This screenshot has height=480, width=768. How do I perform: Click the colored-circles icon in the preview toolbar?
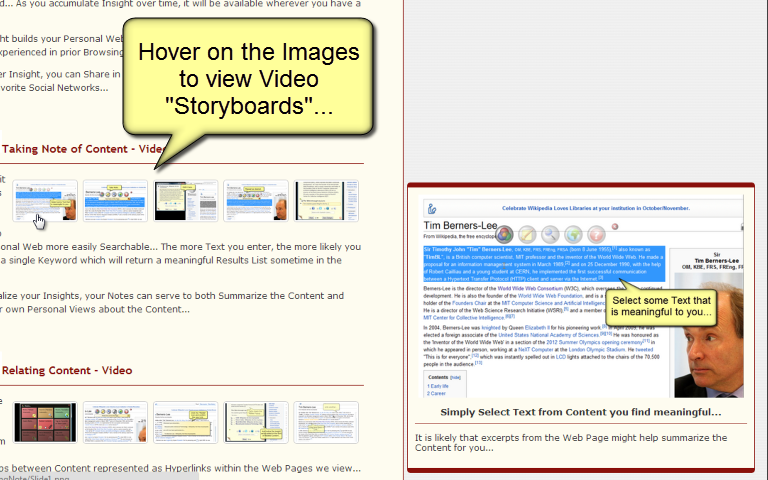(x=504, y=235)
